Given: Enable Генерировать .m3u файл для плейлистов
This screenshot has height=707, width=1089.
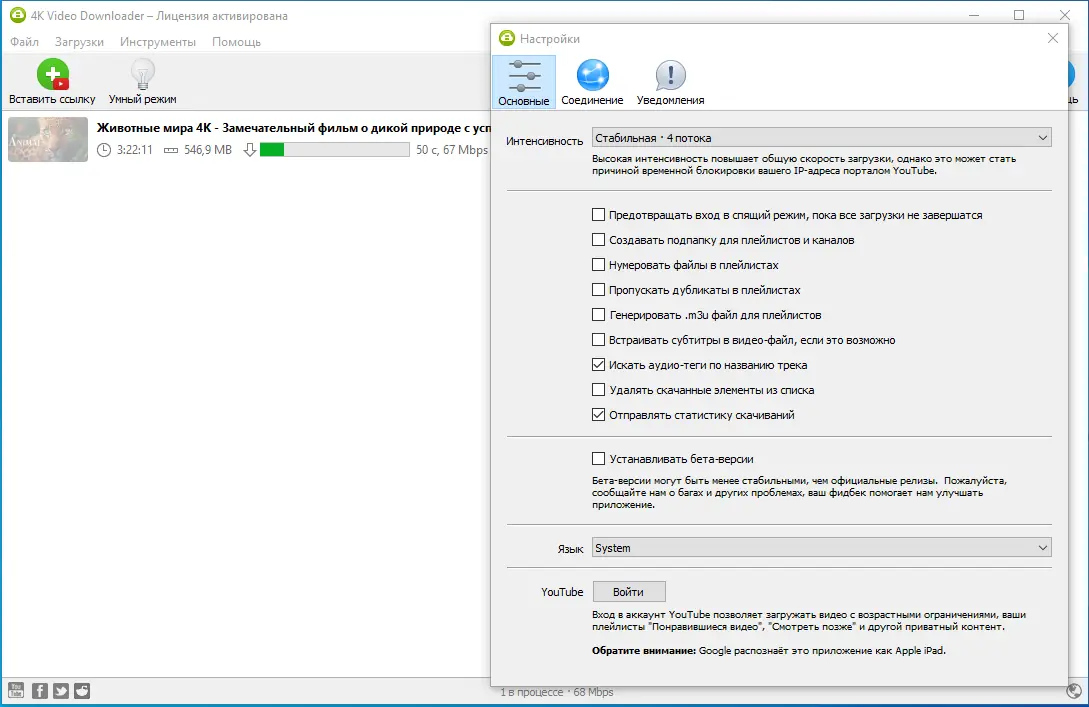Looking at the screenshot, I should (x=598, y=315).
